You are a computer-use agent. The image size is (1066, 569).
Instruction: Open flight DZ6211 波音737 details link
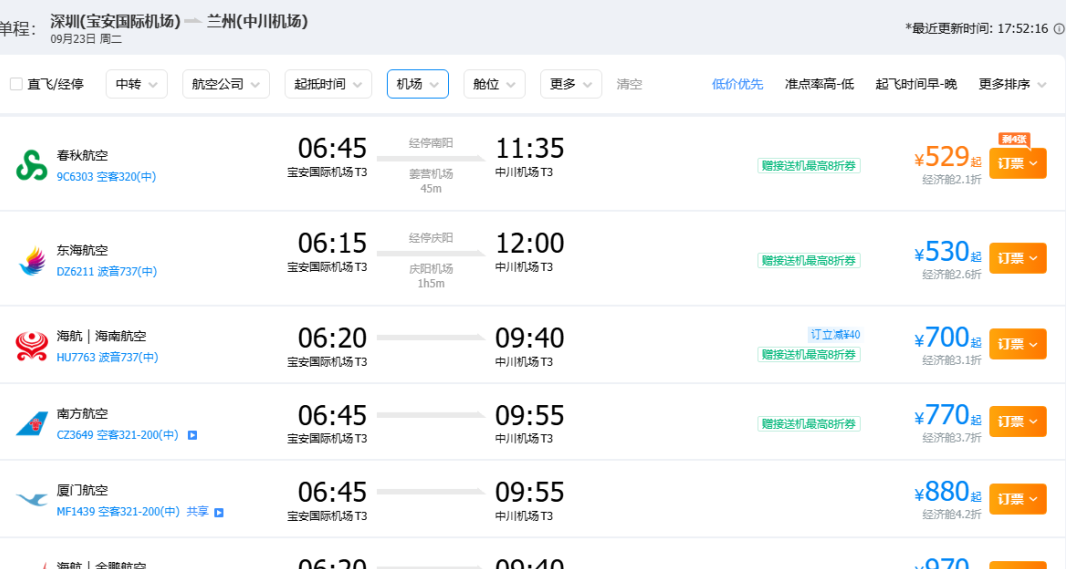(107, 271)
